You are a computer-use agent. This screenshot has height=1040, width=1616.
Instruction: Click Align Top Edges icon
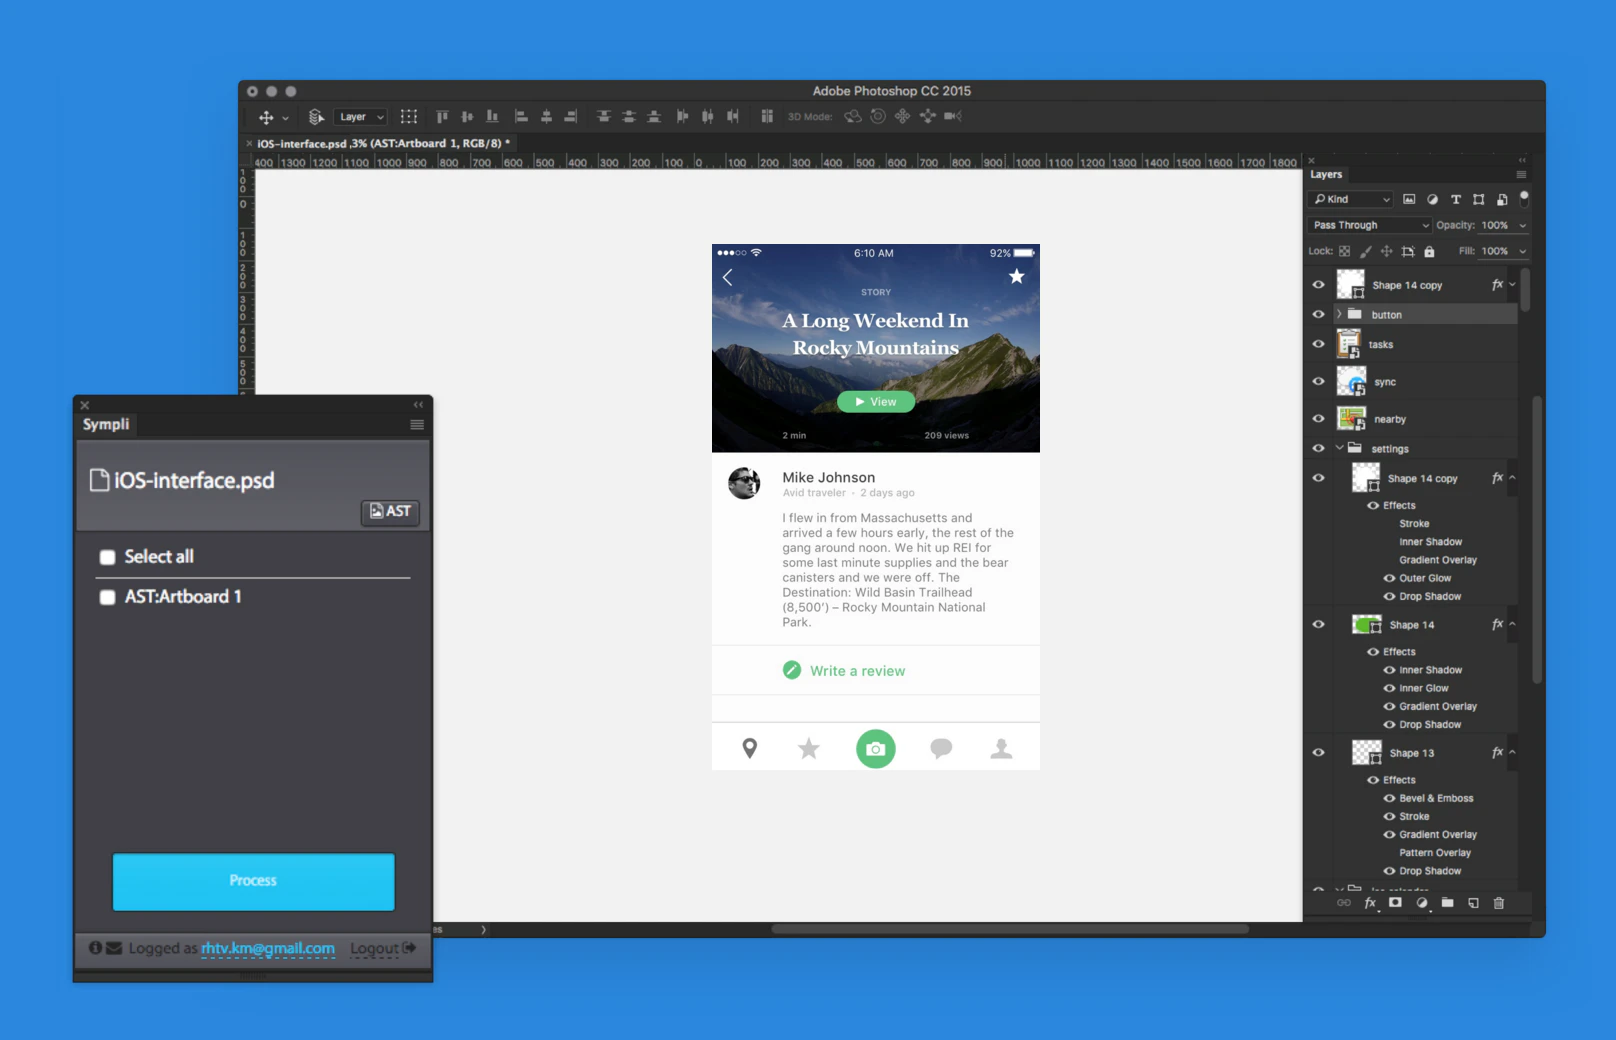[x=442, y=117]
